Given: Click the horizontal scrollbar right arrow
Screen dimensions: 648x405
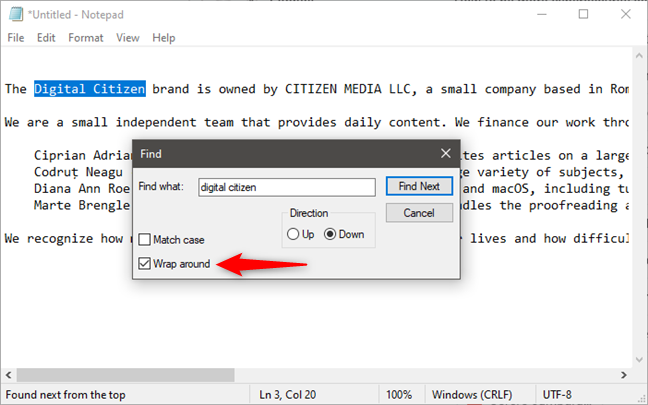Looking at the screenshot, I should (624, 375).
